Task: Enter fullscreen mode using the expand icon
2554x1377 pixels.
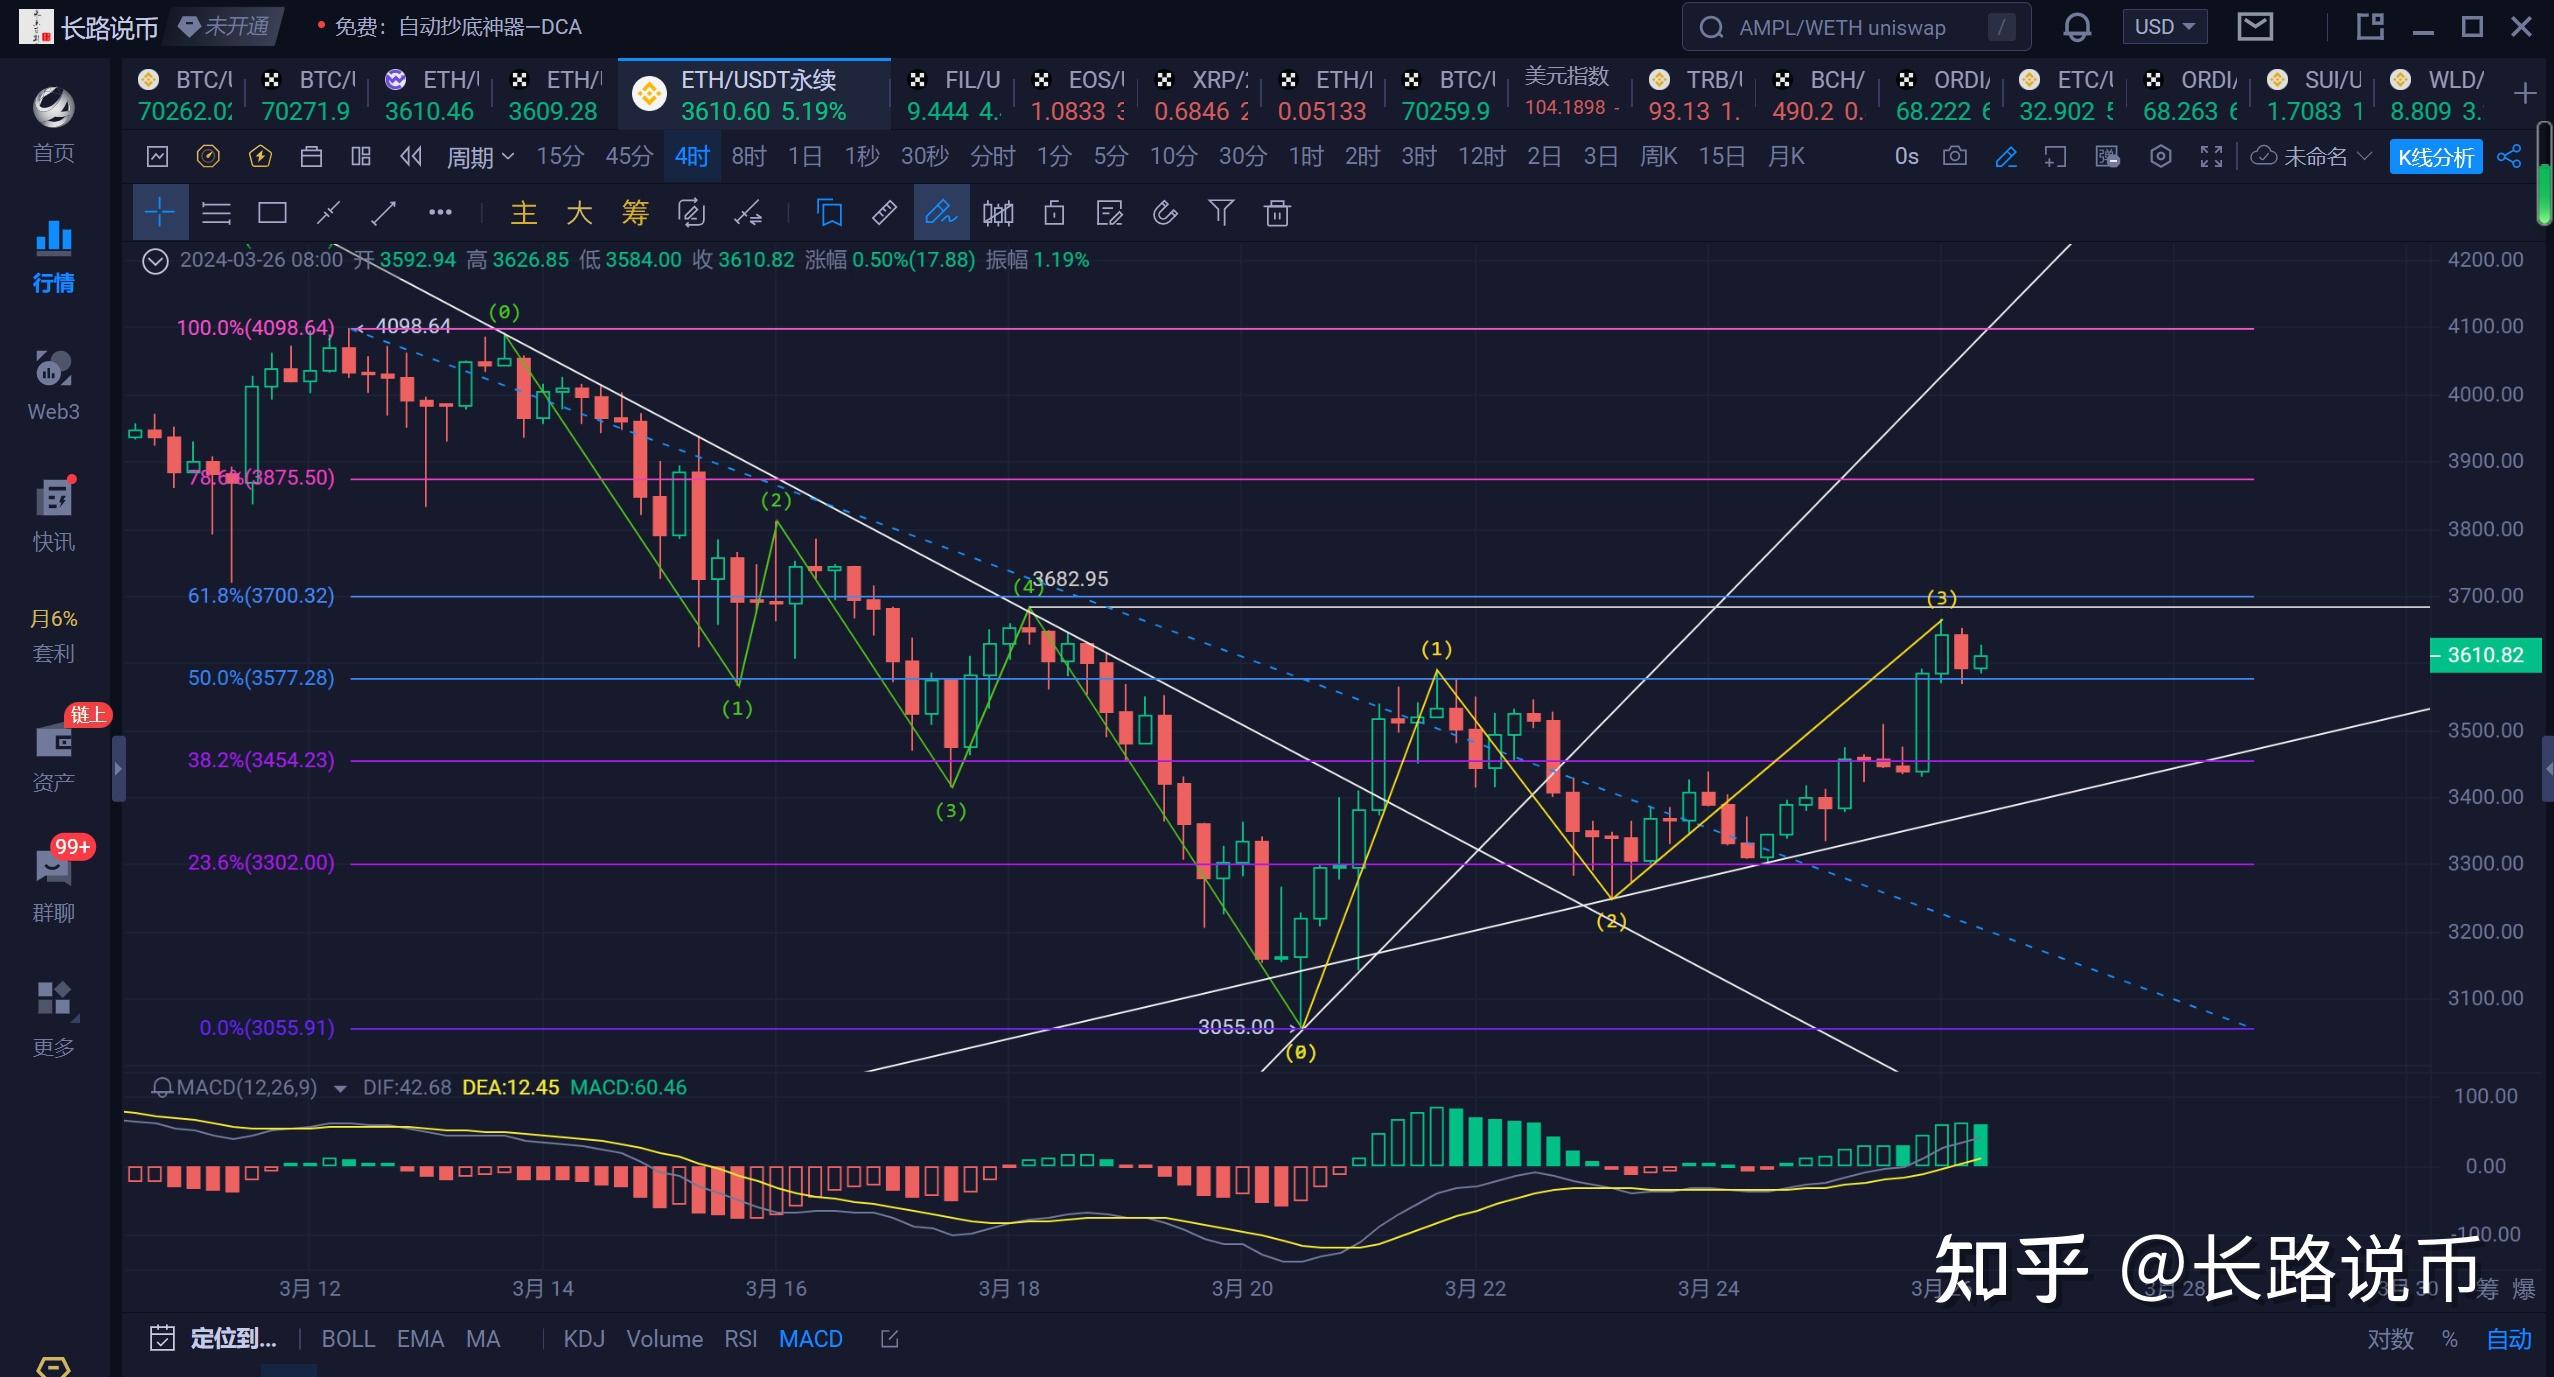Action: [2210, 157]
